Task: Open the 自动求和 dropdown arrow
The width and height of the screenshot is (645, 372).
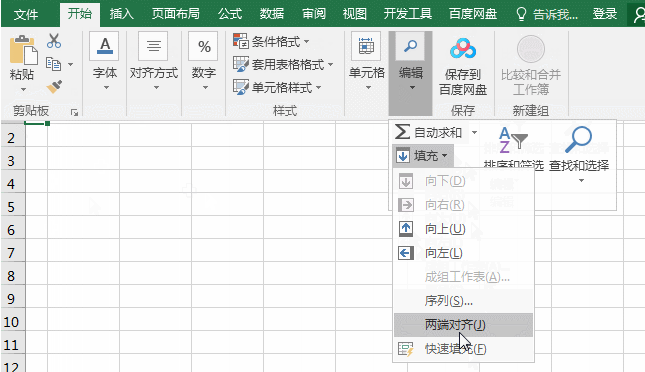Action: click(x=474, y=133)
